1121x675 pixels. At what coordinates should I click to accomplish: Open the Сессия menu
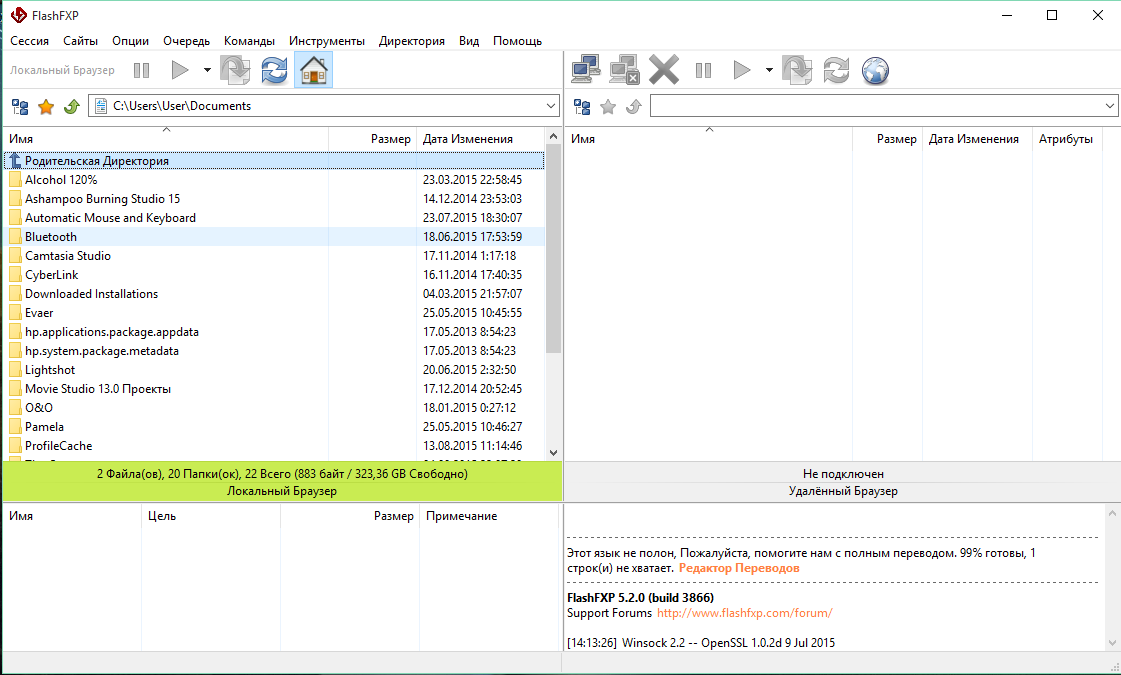click(x=29, y=41)
